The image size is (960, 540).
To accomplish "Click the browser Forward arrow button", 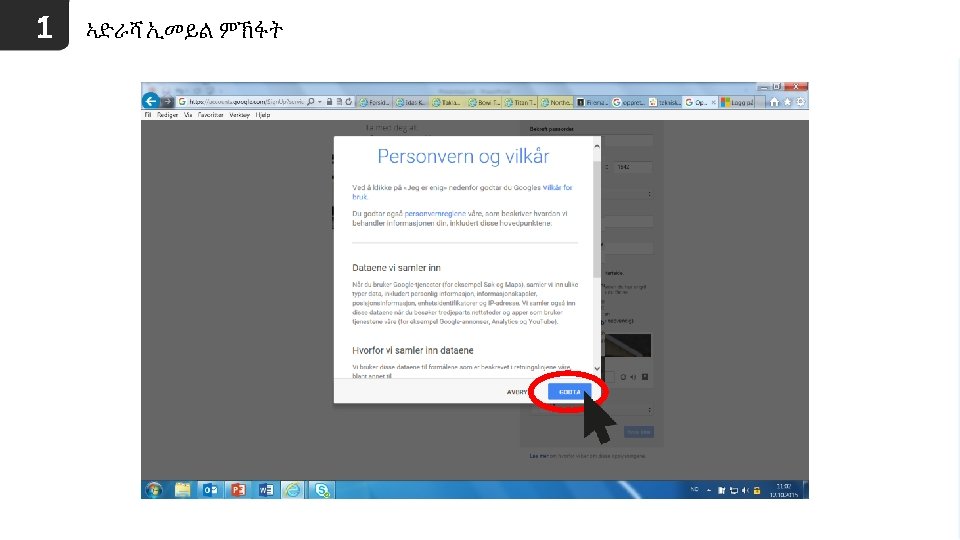I will click(x=167, y=102).
